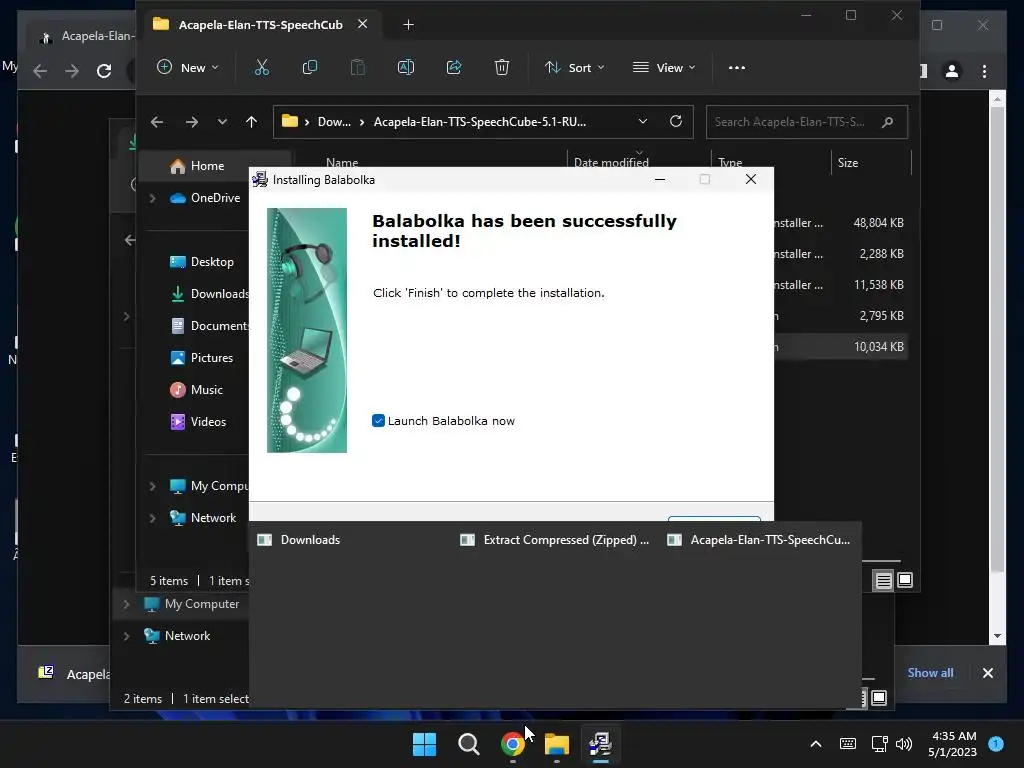Viewport: 1024px width, 768px height.
Task: Expand Network in back Explorer window
Action: pos(127,636)
